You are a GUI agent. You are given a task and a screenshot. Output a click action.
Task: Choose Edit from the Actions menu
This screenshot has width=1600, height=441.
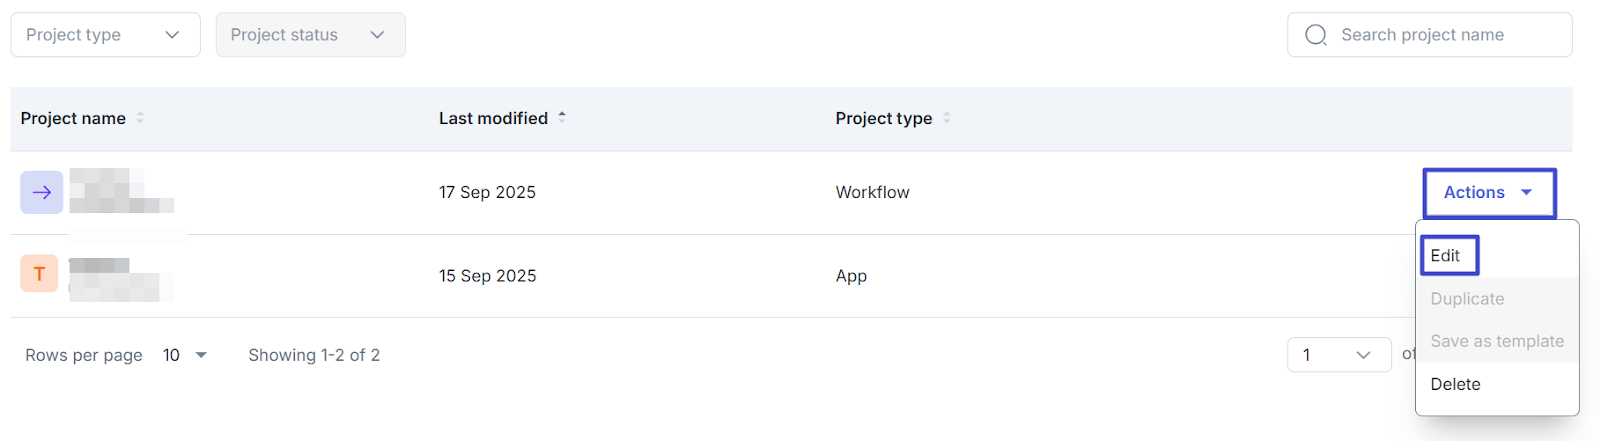click(x=1446, y=256)
